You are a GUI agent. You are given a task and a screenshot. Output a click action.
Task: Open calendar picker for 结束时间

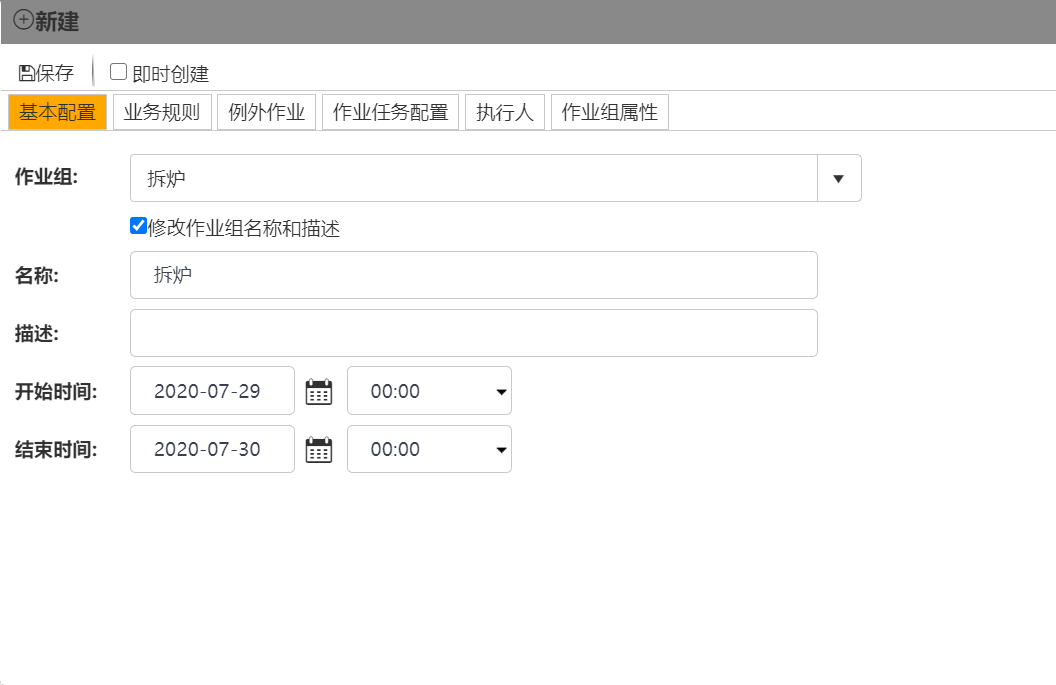pyautogui.click(x=319, y=450)
